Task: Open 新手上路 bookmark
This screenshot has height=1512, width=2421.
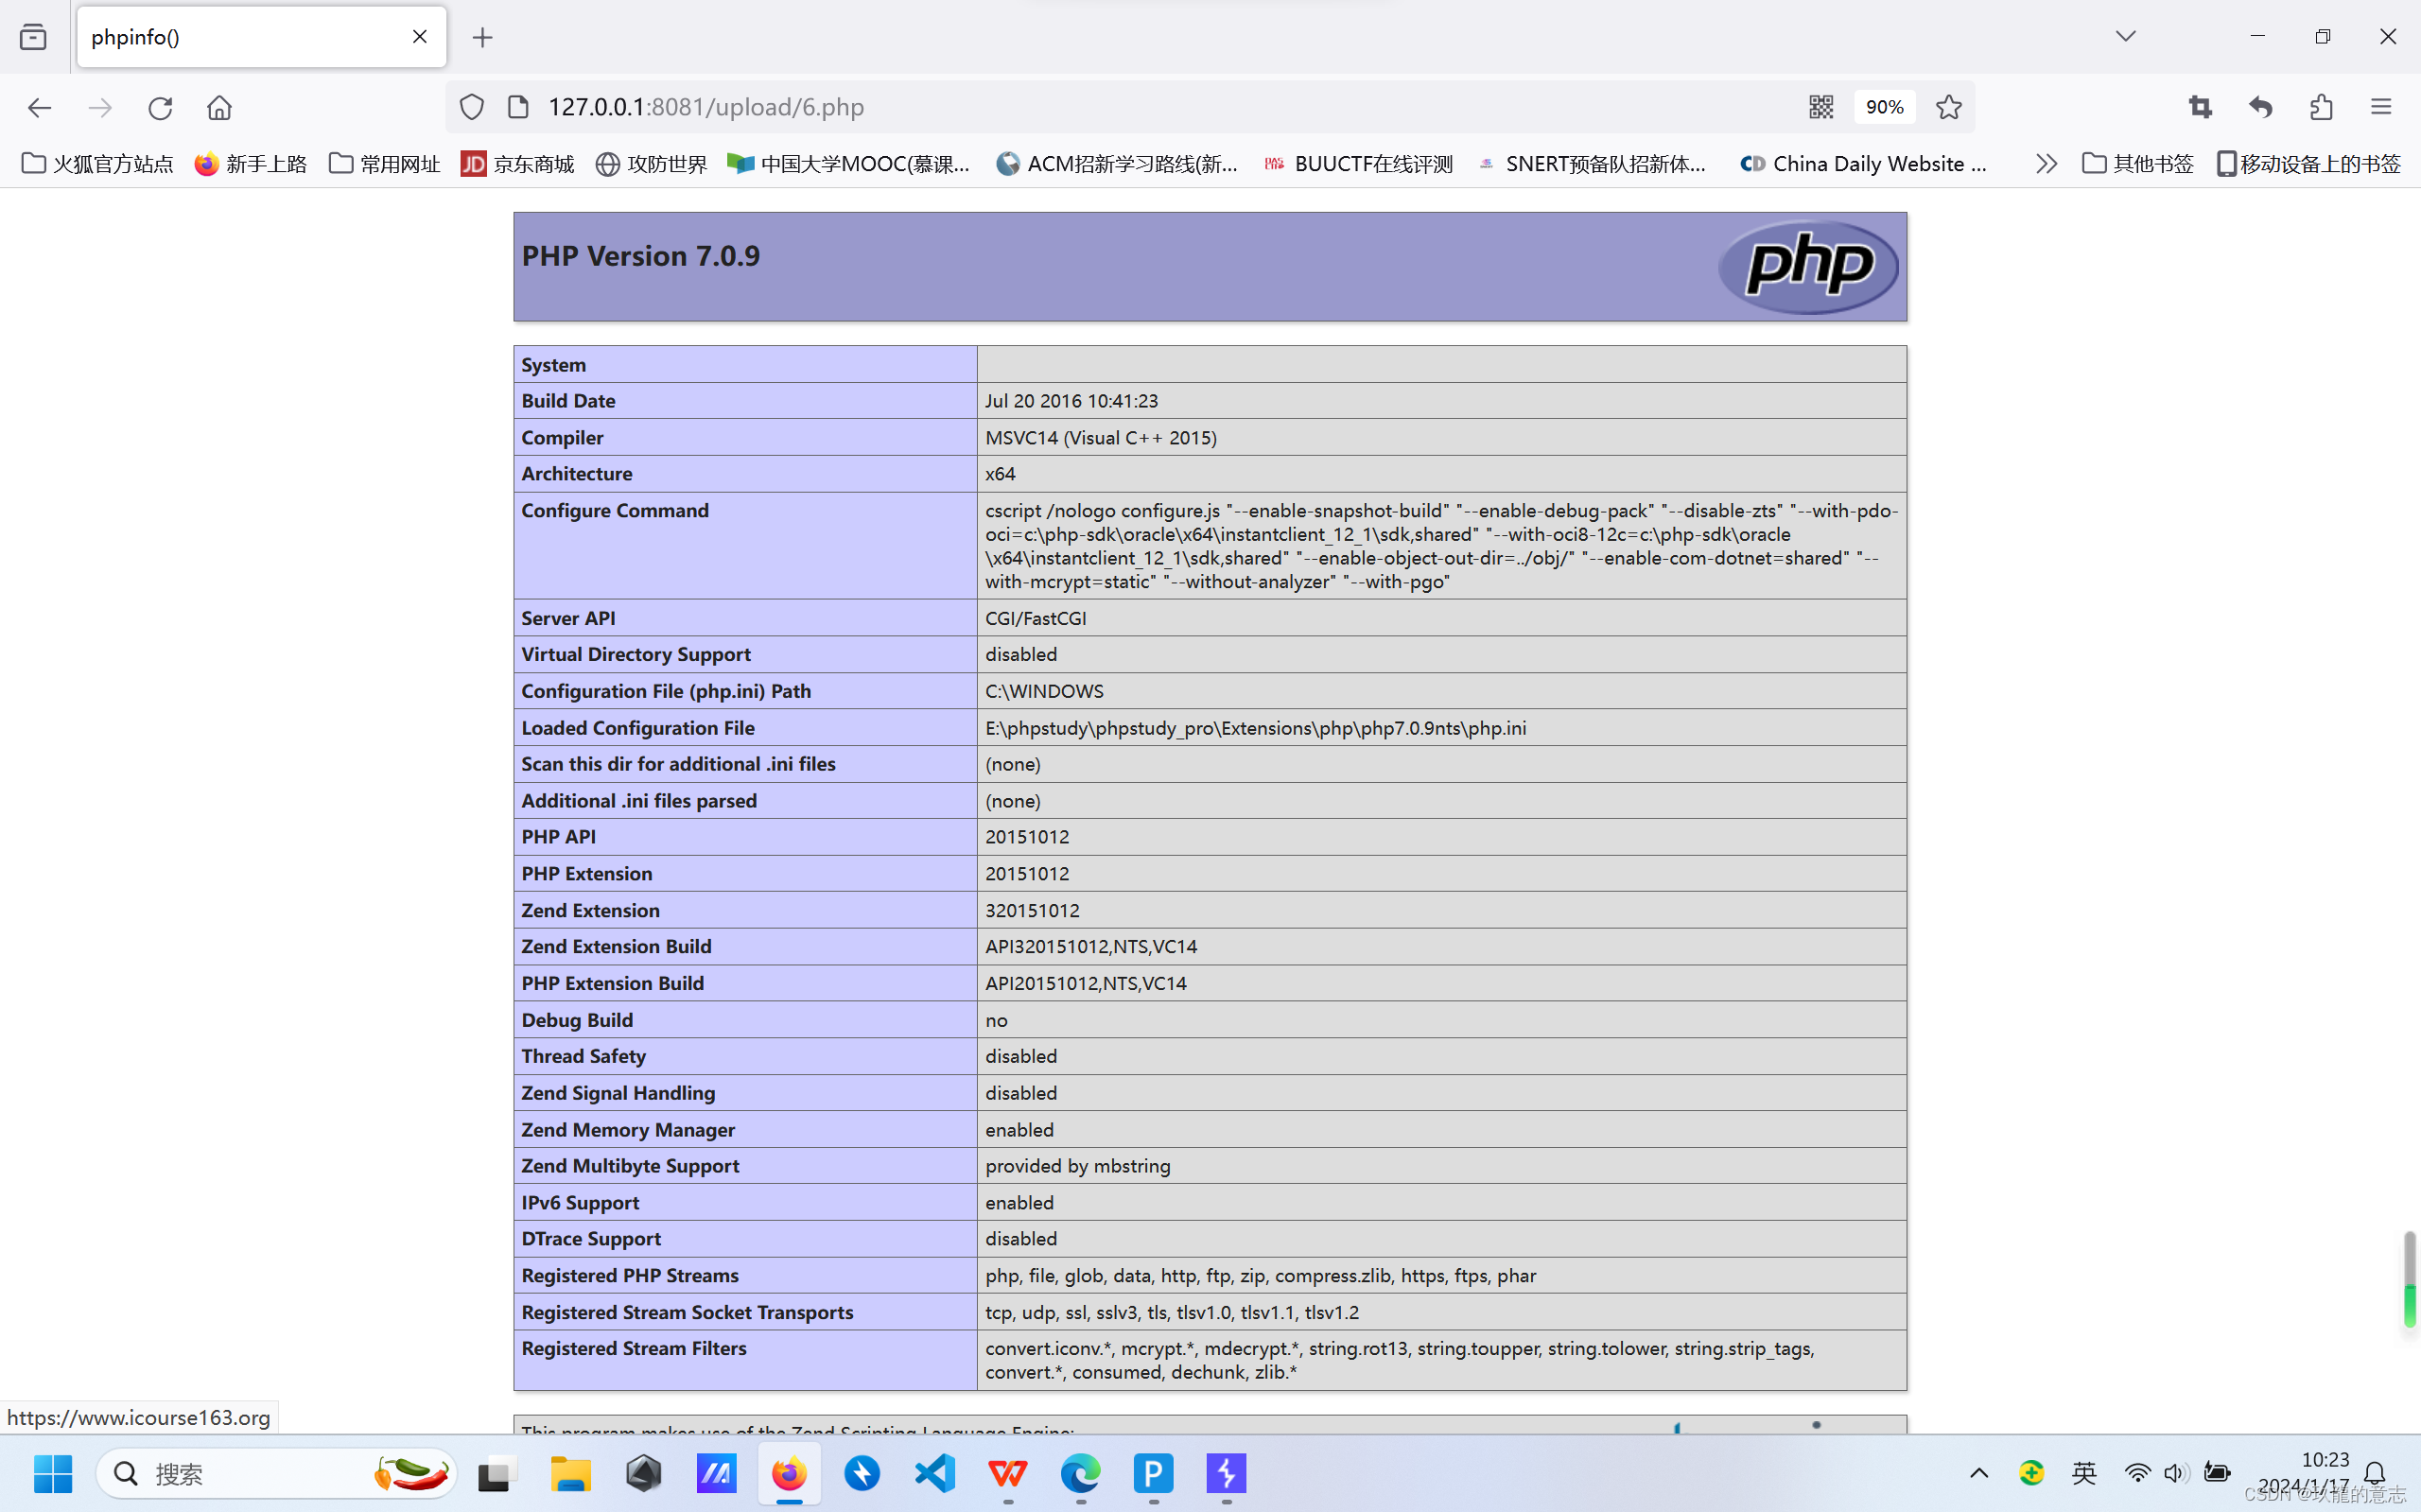Action: tap(251, 164)
